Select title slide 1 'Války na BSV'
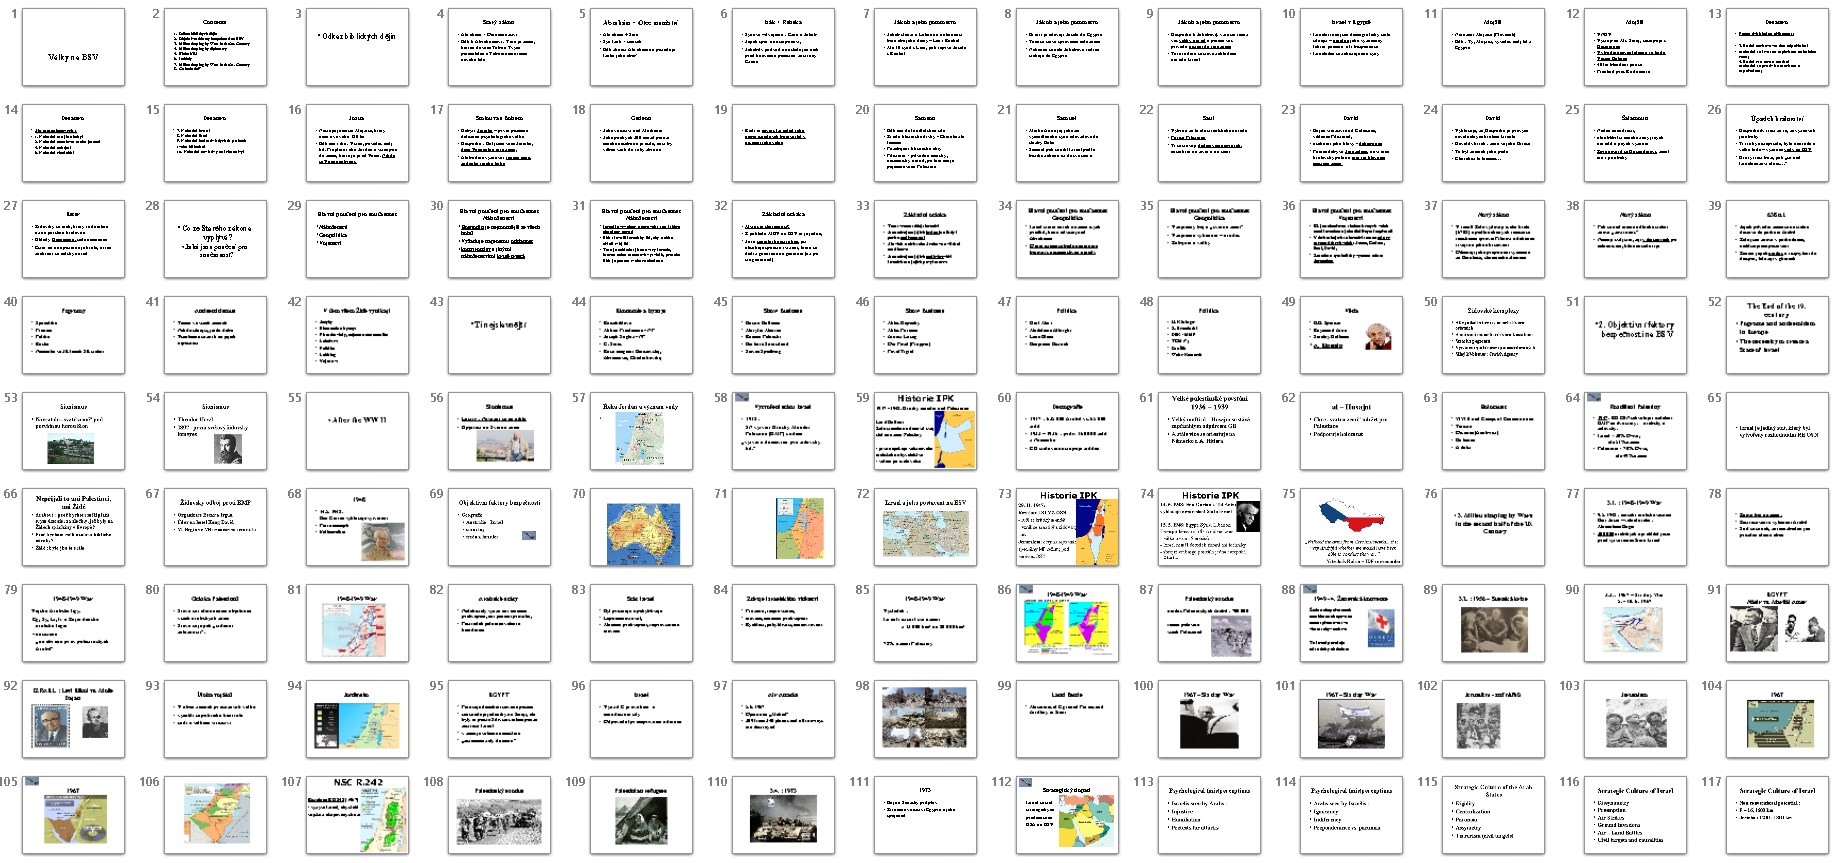The image size is (1835, 863). point(73,47)
